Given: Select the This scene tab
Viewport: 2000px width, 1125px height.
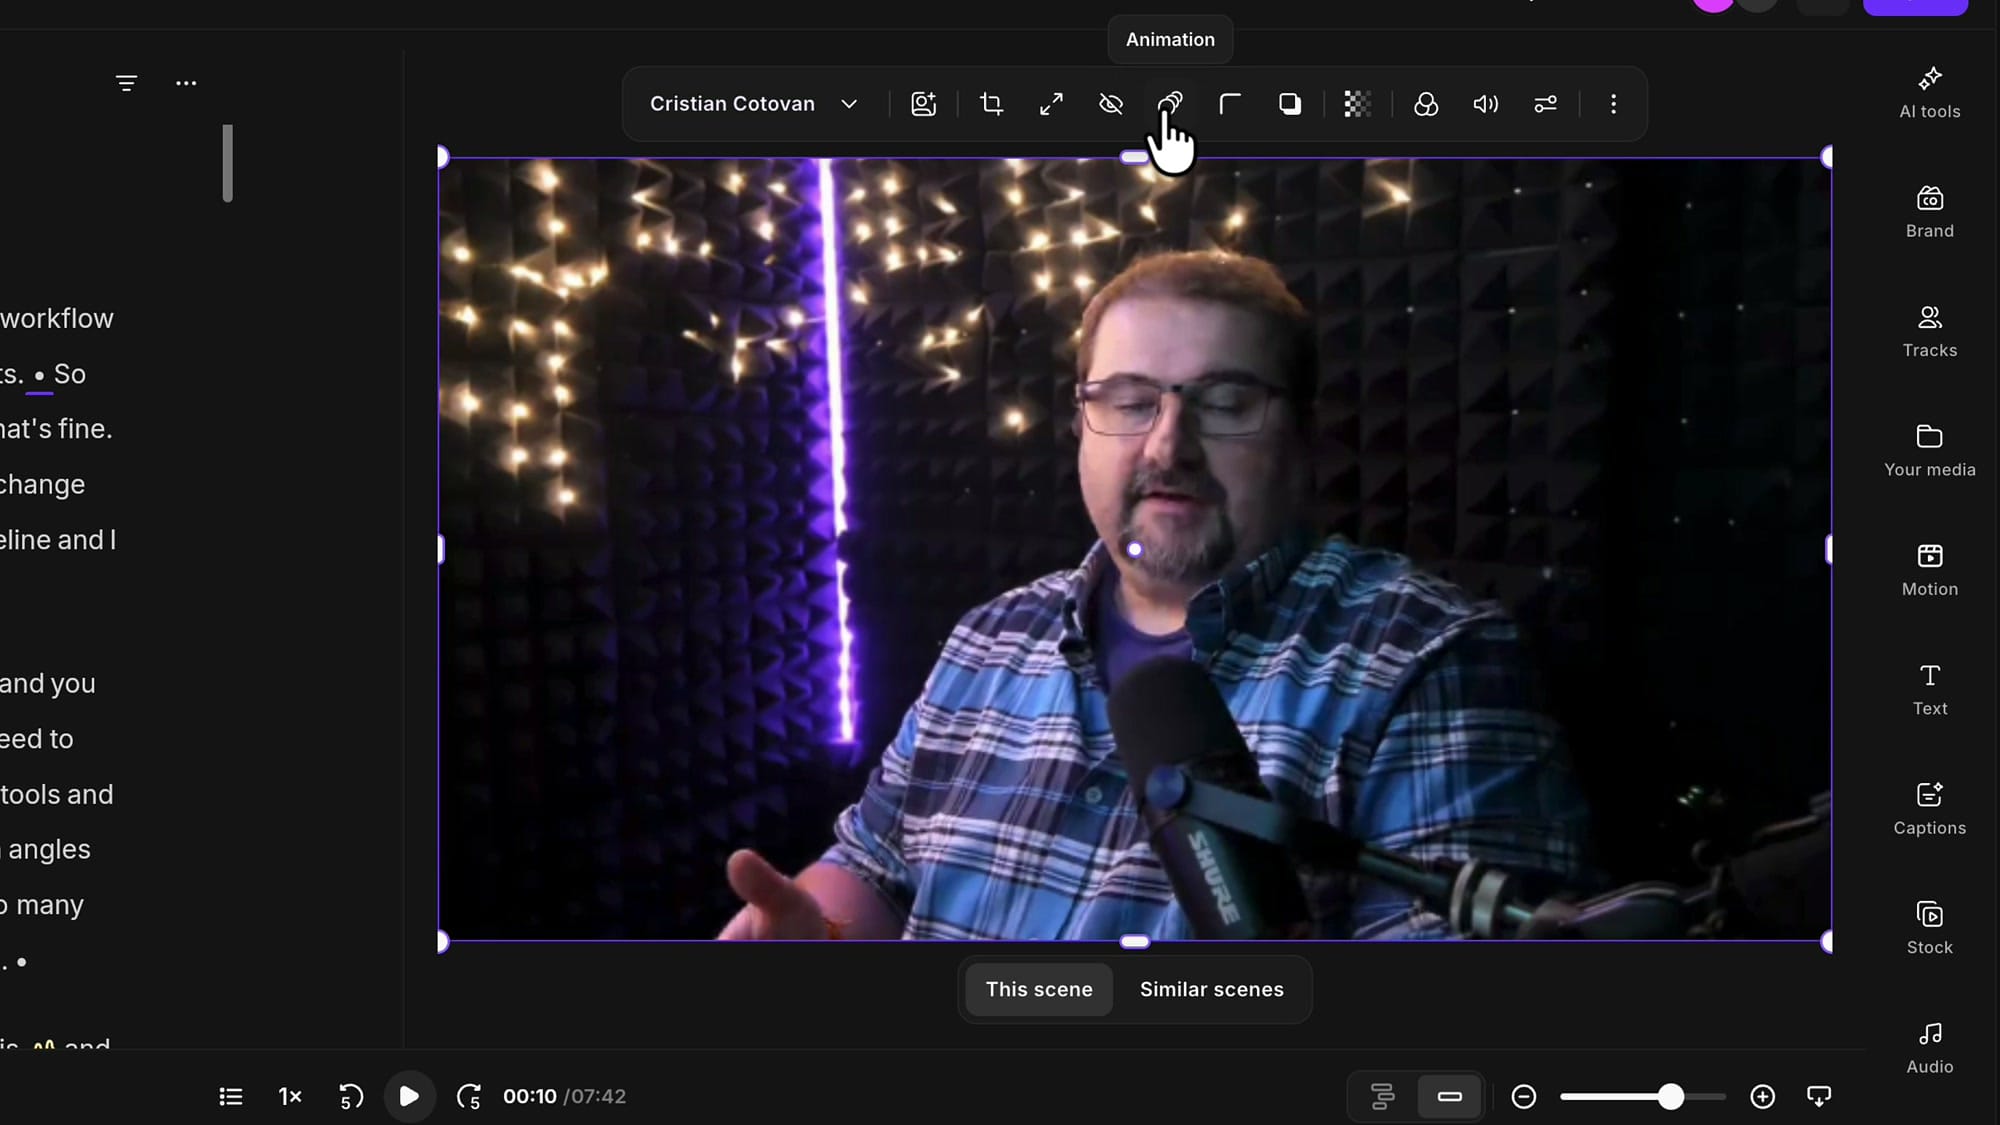Looking at the screenshot, I should [1039, 989].
